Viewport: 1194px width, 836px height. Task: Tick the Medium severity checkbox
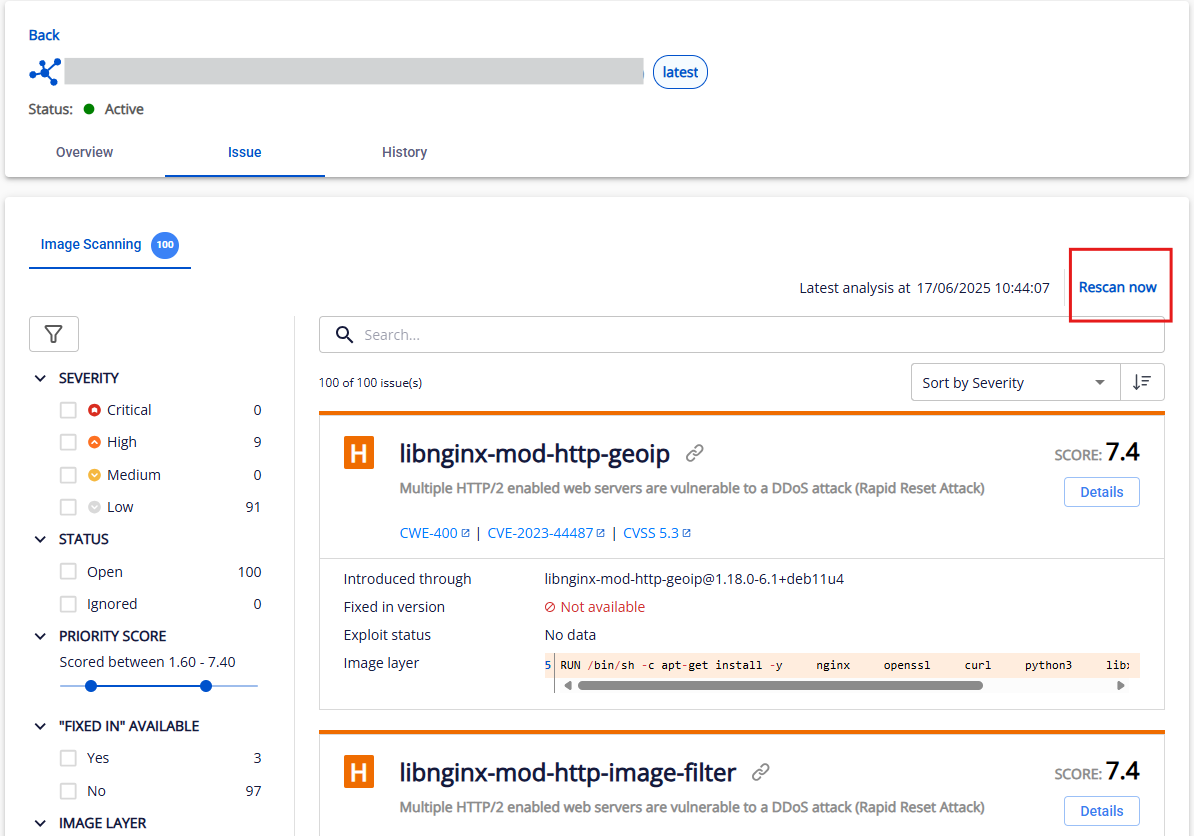click(69, 475)
